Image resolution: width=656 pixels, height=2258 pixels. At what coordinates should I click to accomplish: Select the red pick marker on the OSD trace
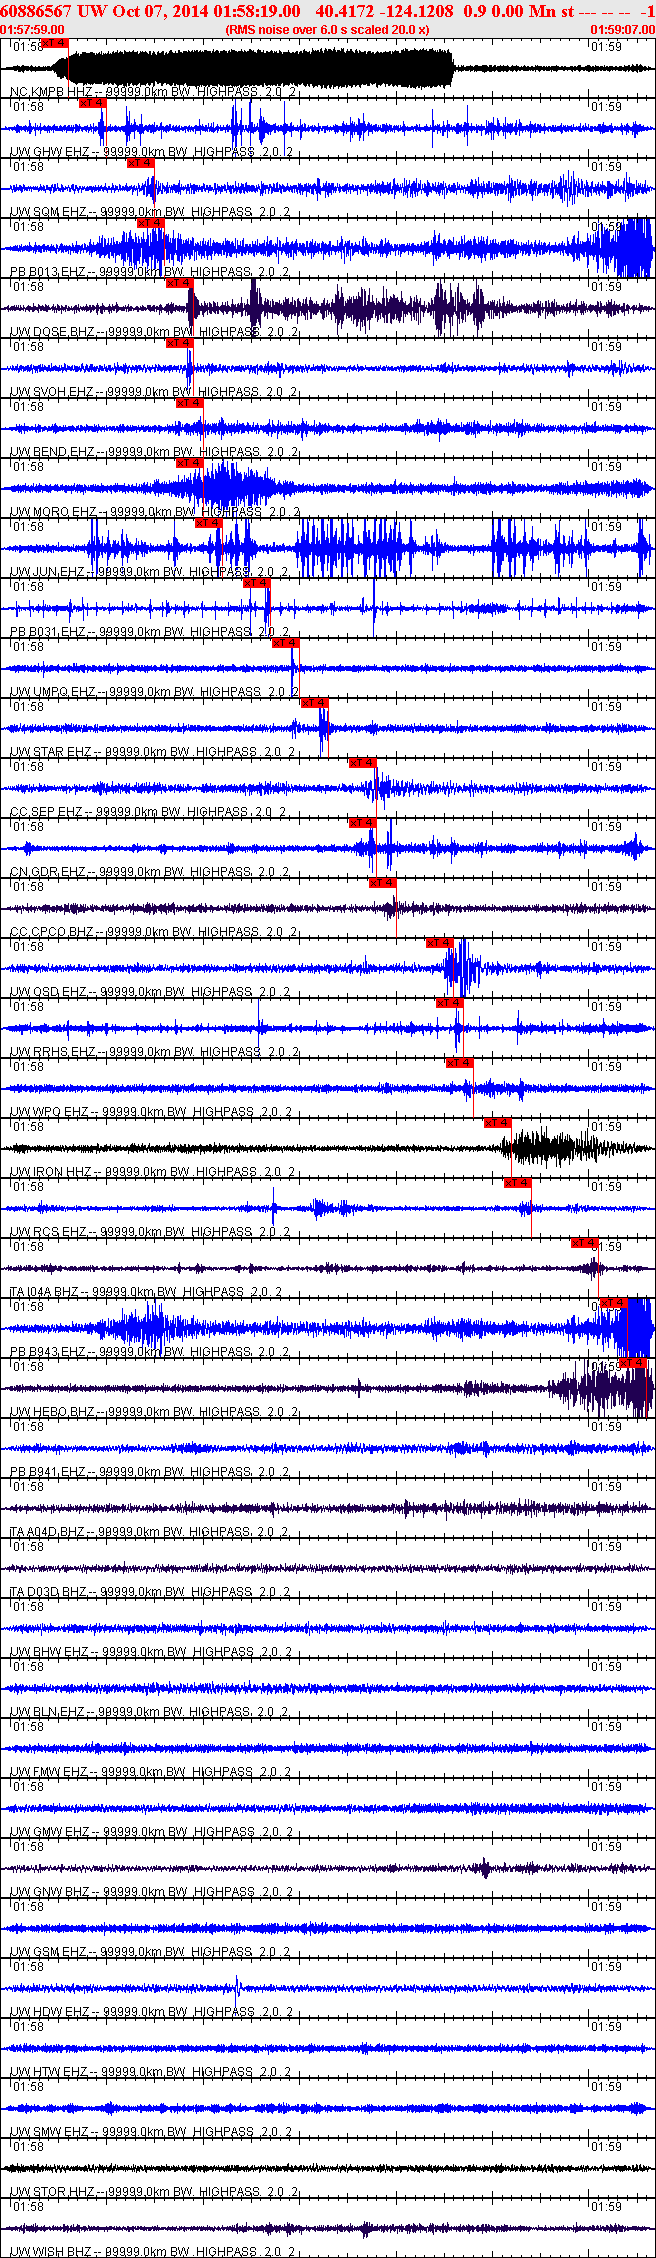click(x=440, y=943)
